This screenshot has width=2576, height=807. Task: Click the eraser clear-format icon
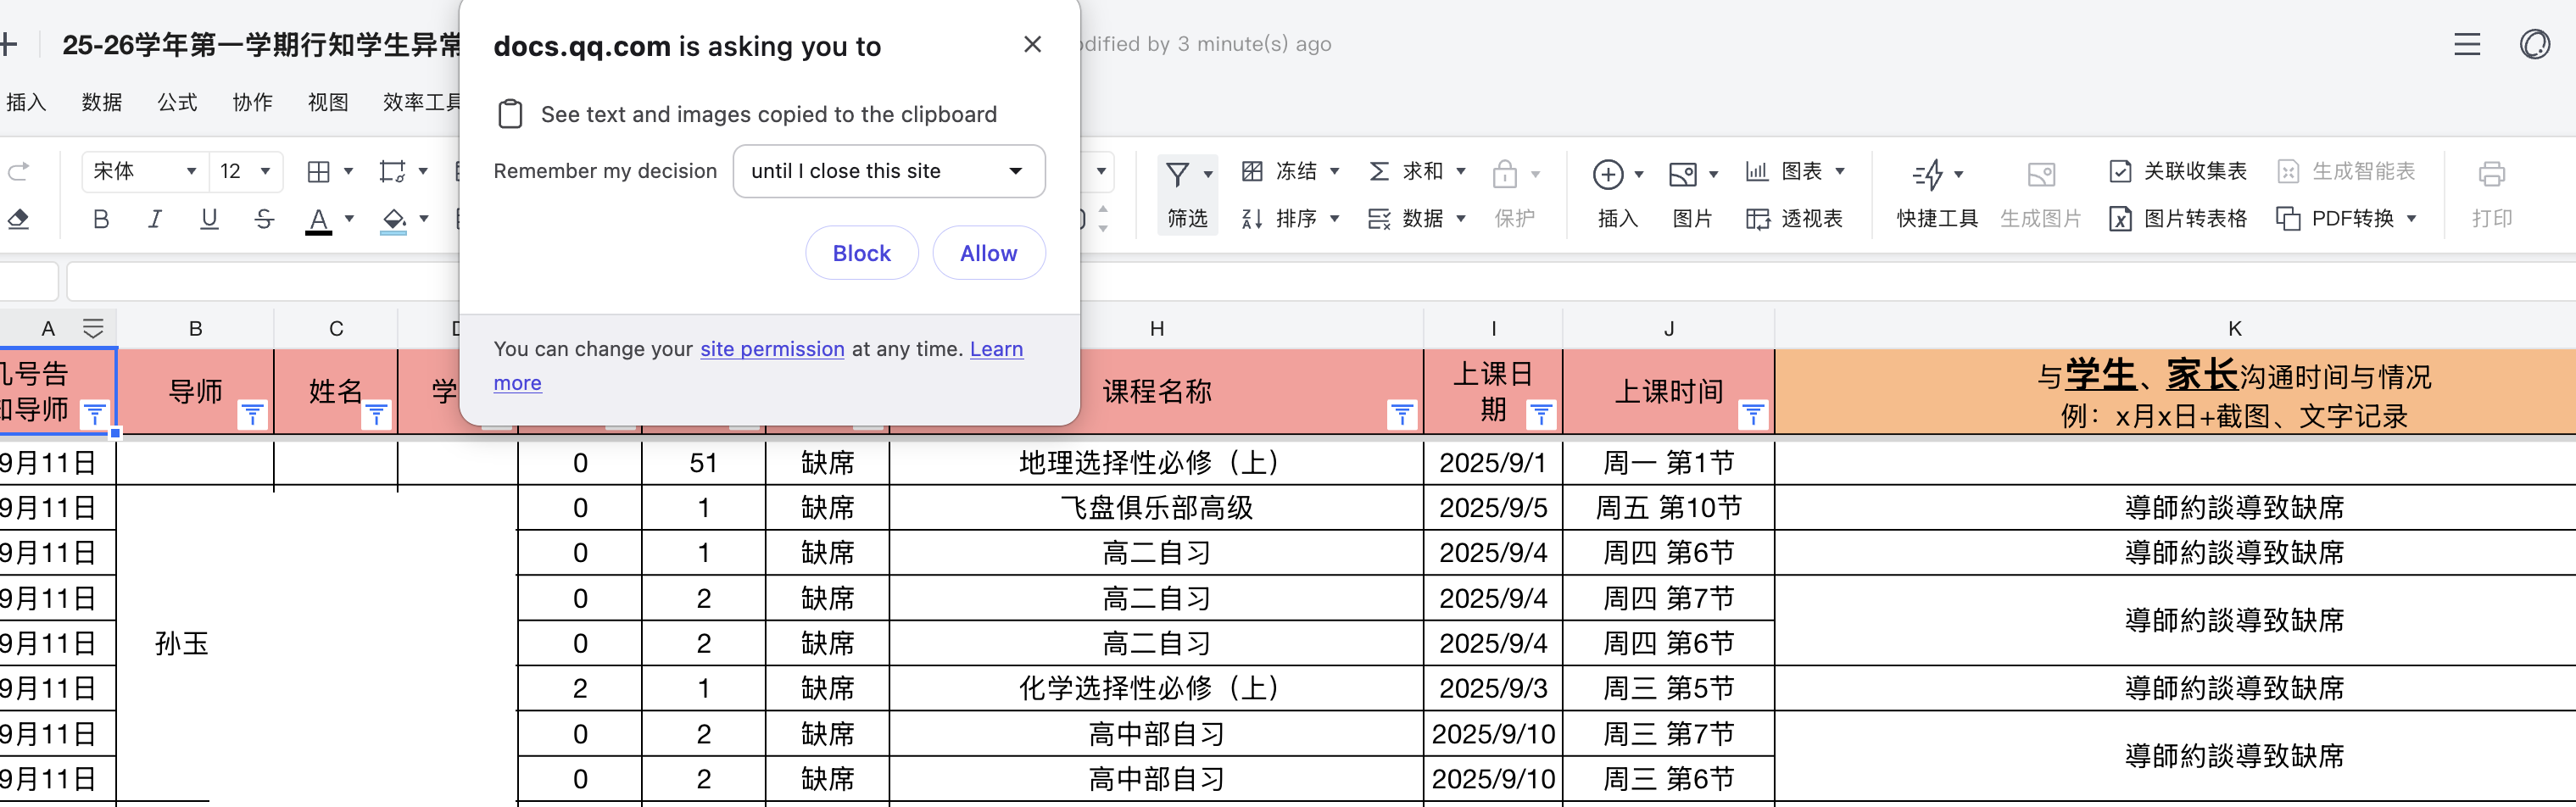coord(18,219)
